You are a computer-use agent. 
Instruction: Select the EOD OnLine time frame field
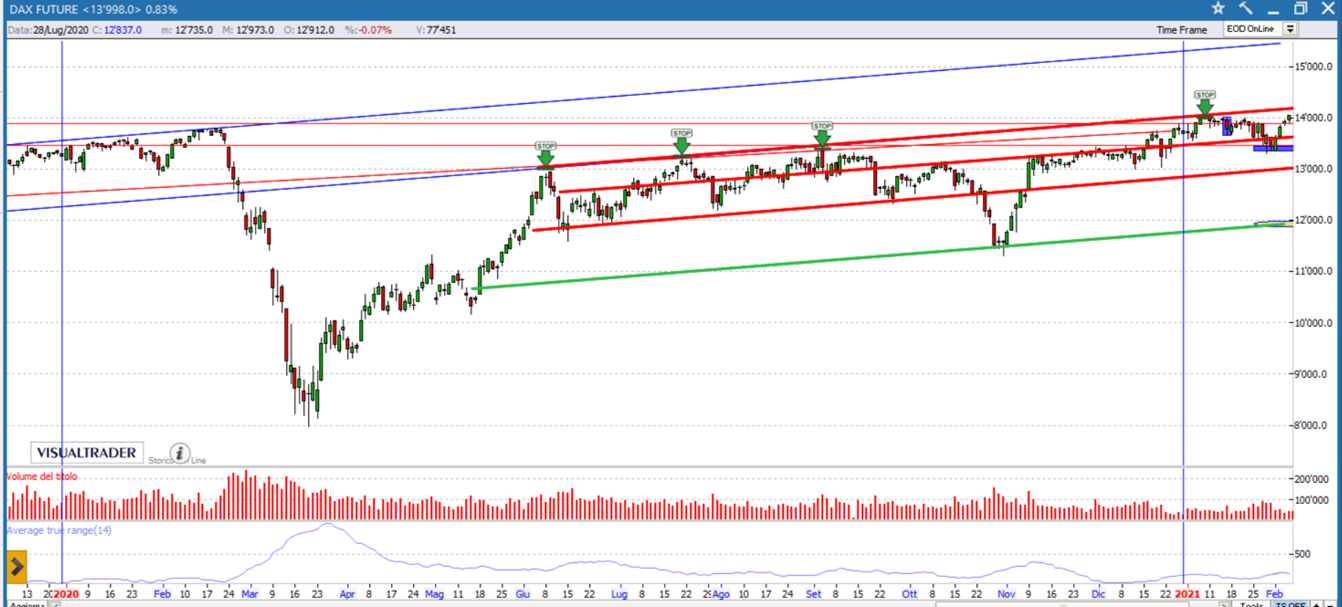[1254, 29]
